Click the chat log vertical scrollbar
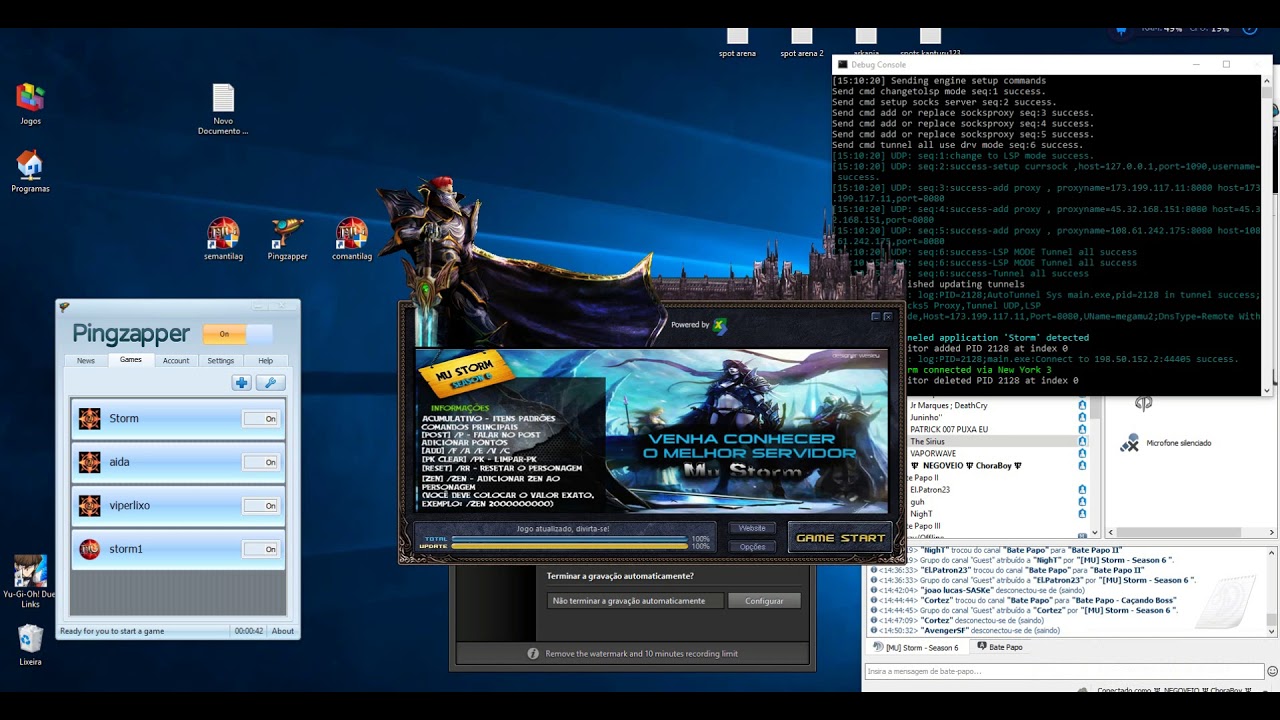 click(x=1272, y=591)
